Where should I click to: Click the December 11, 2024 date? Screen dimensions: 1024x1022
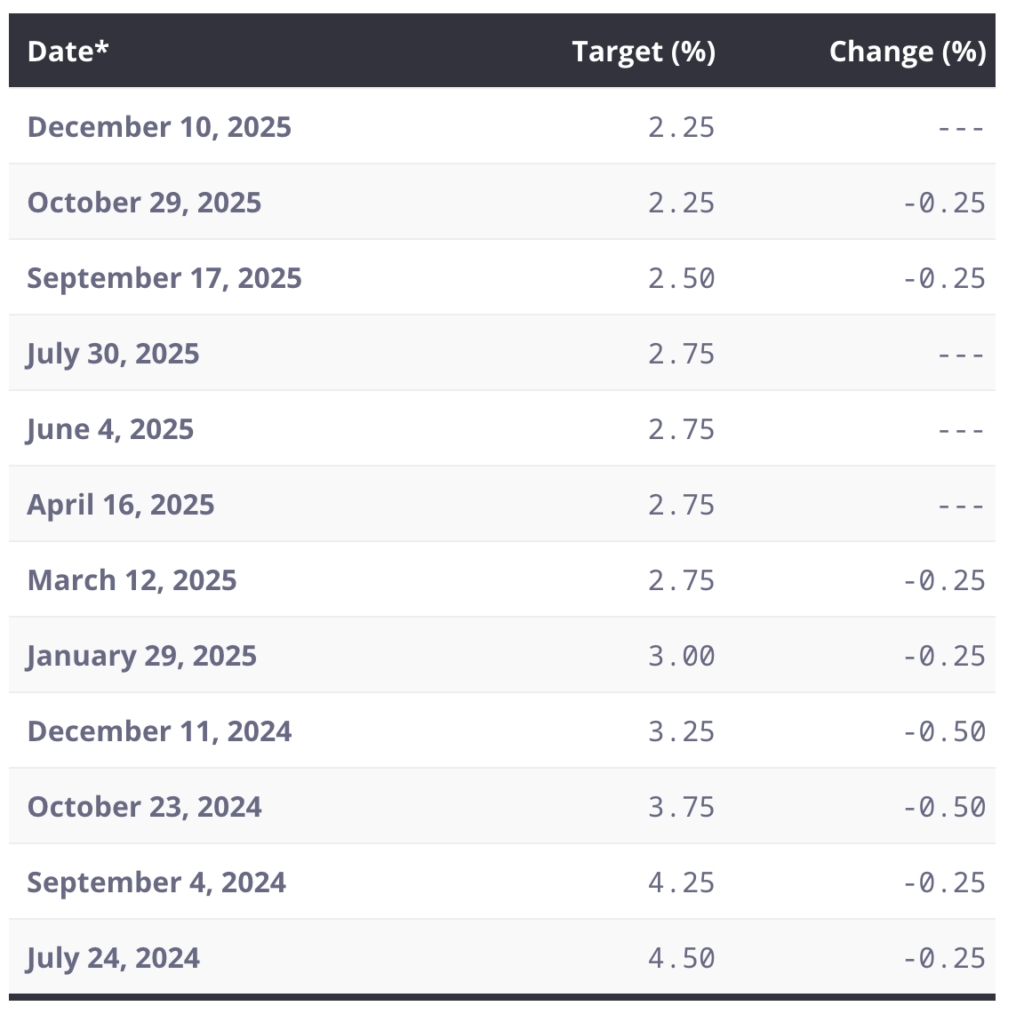pyautogui.click(x=159, y=731)
